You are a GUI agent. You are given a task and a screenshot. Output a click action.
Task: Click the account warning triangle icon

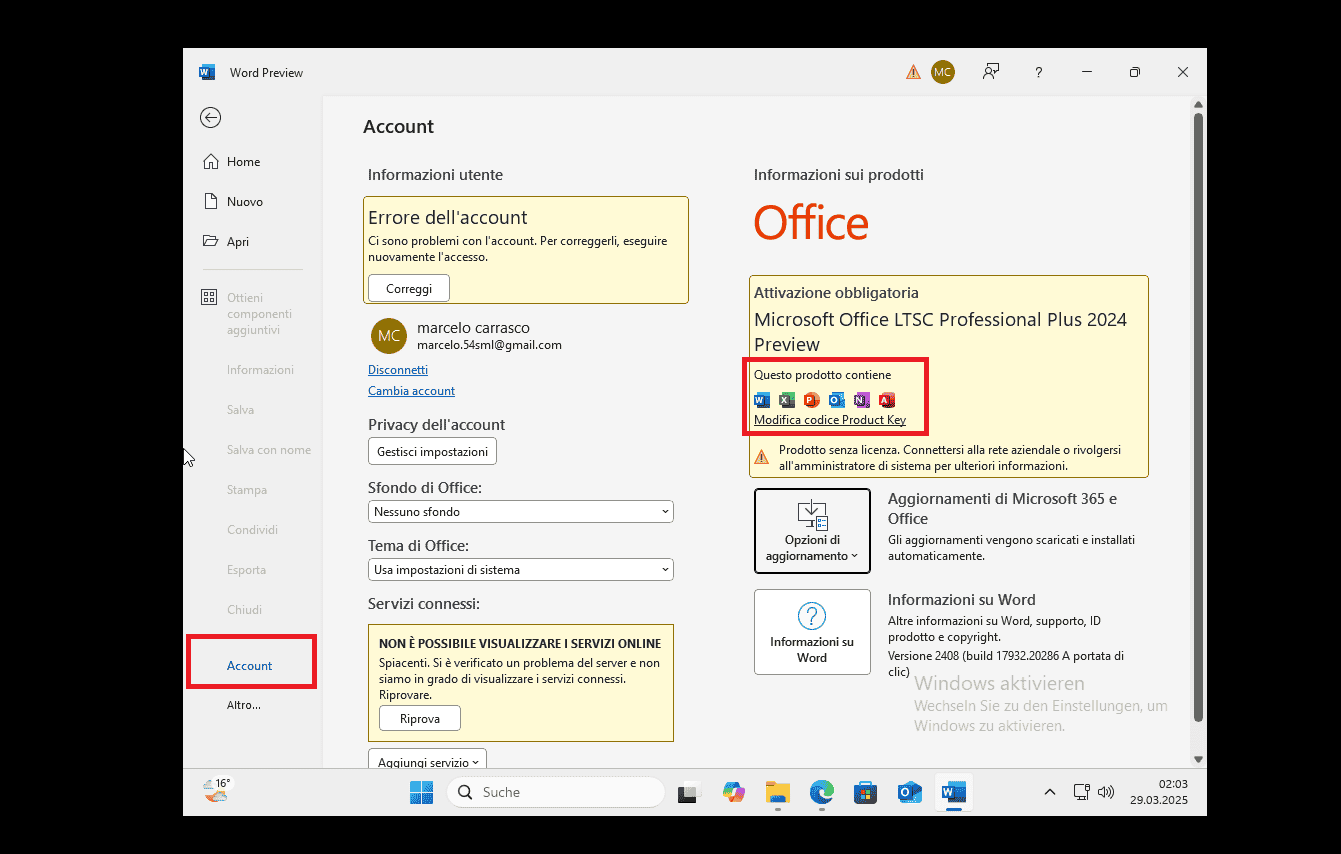pos(913,72)
